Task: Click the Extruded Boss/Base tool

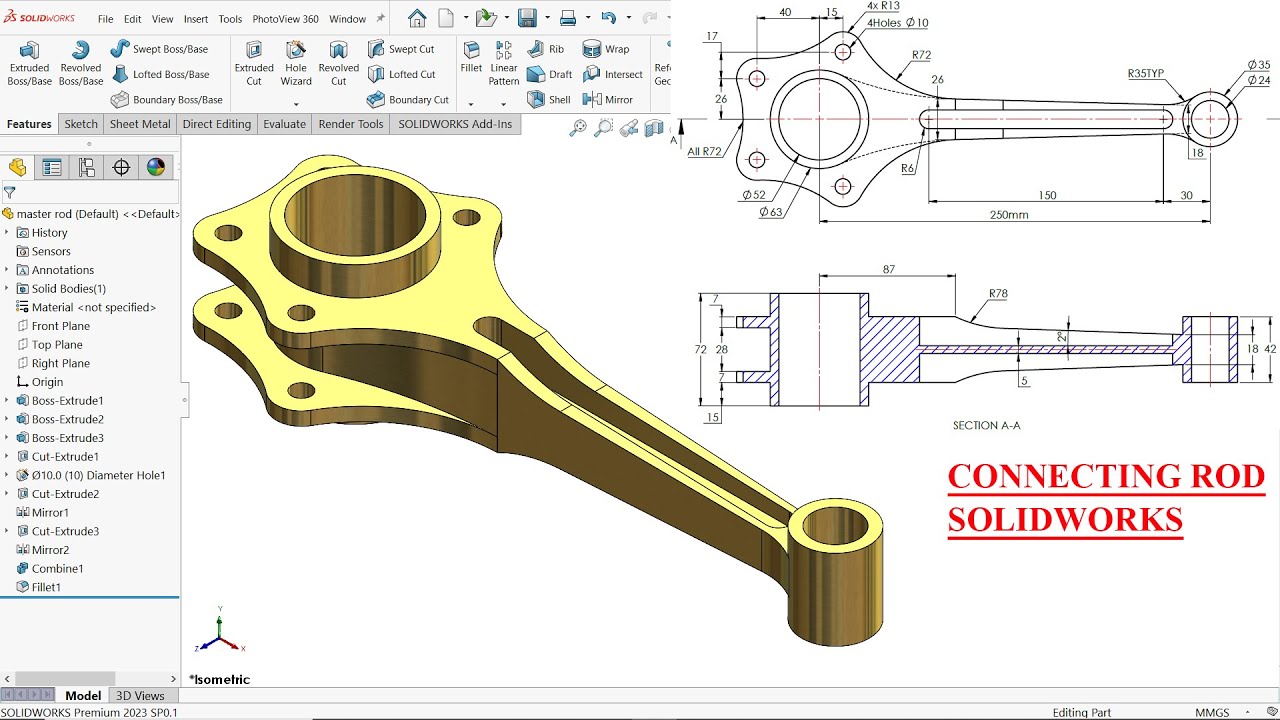Action: pyautogui.click(x=29, y=63)
